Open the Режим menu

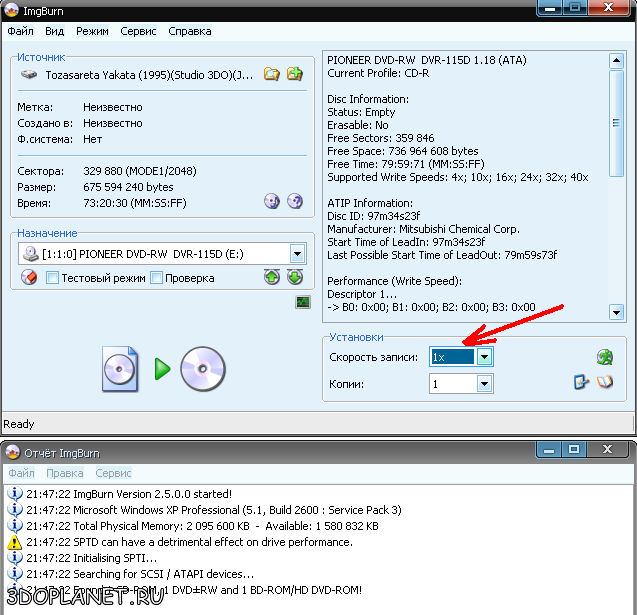92,31
